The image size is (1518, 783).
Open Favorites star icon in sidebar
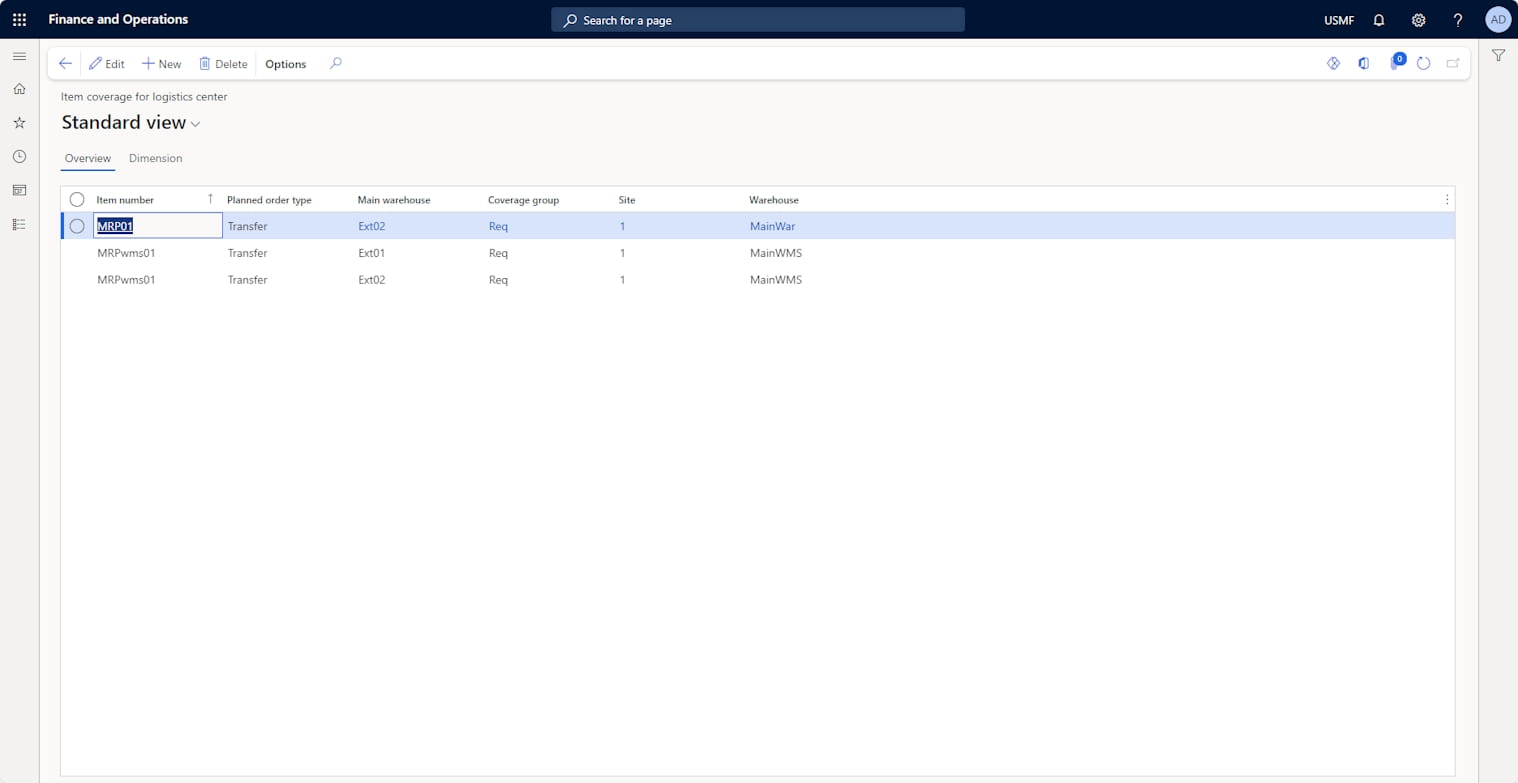(19, 123)
